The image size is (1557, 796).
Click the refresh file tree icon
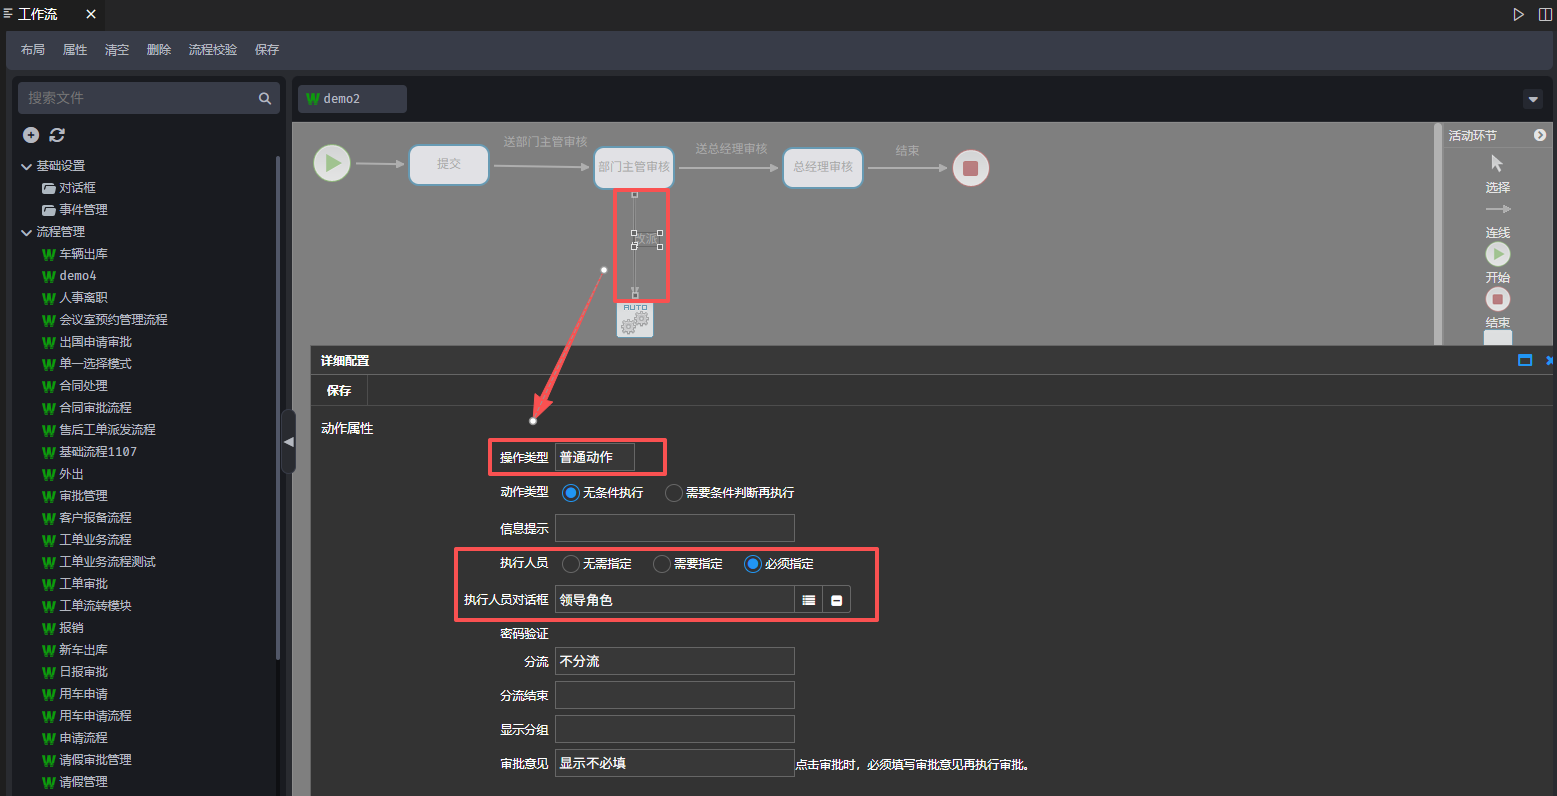click(57, 135)
